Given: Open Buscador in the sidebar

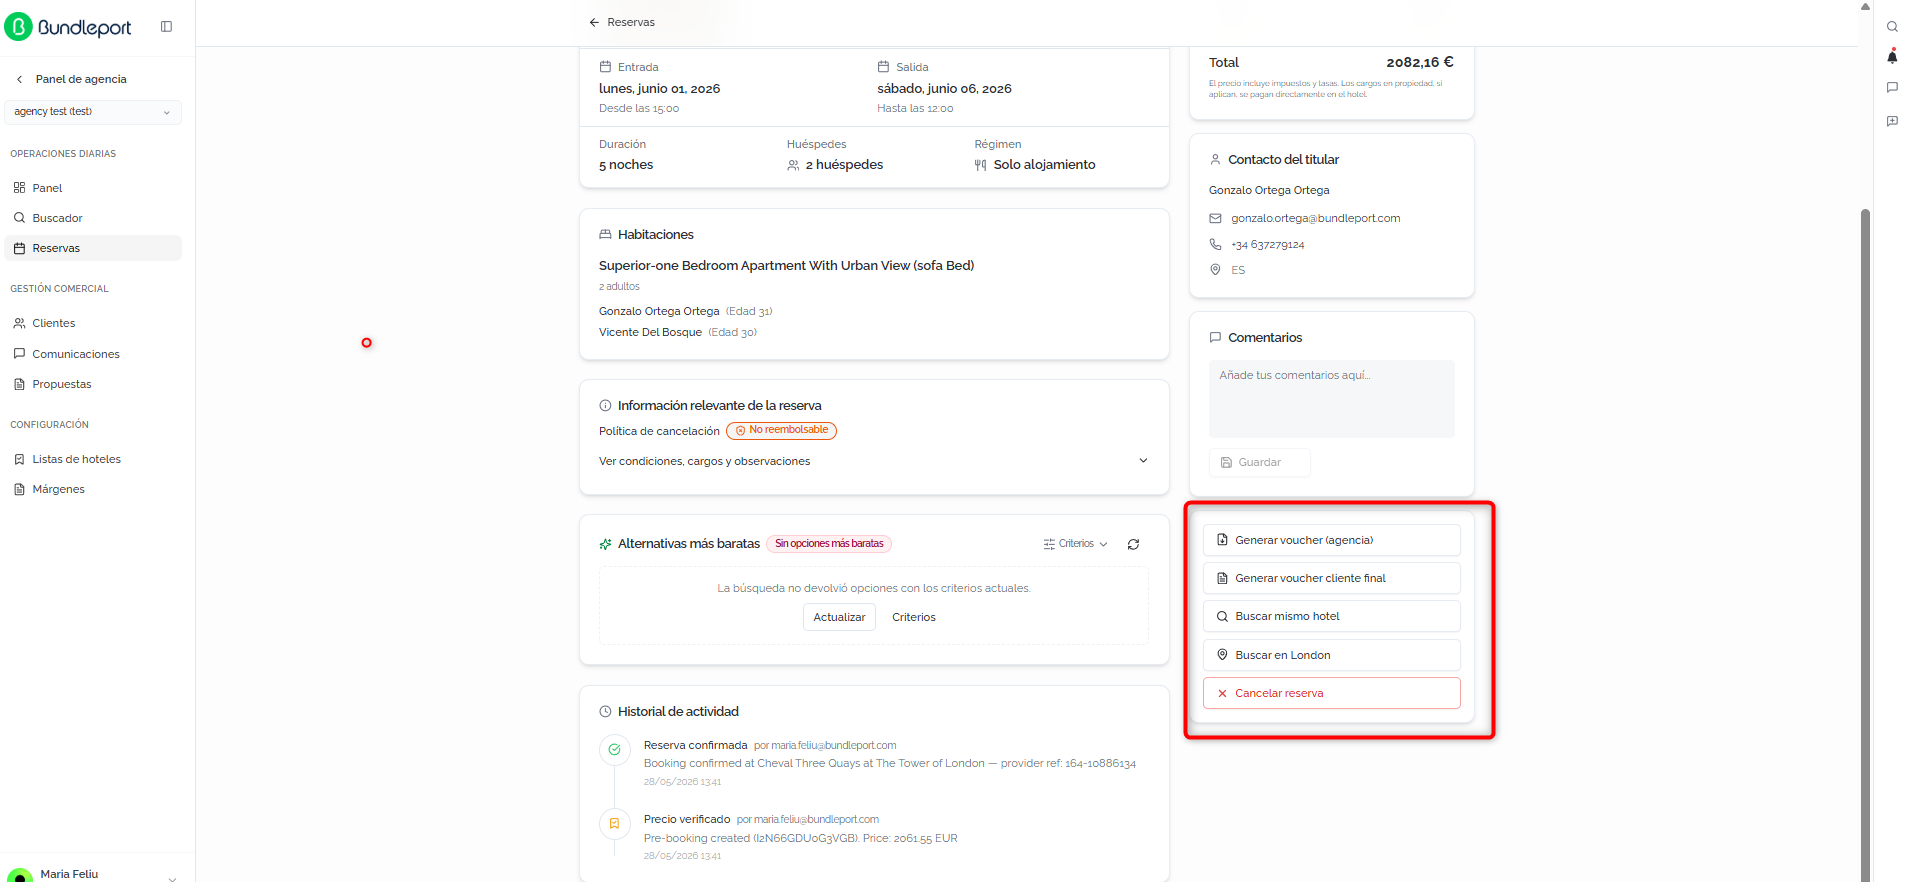Looking at the screenshot, I should tap(93, 218).
